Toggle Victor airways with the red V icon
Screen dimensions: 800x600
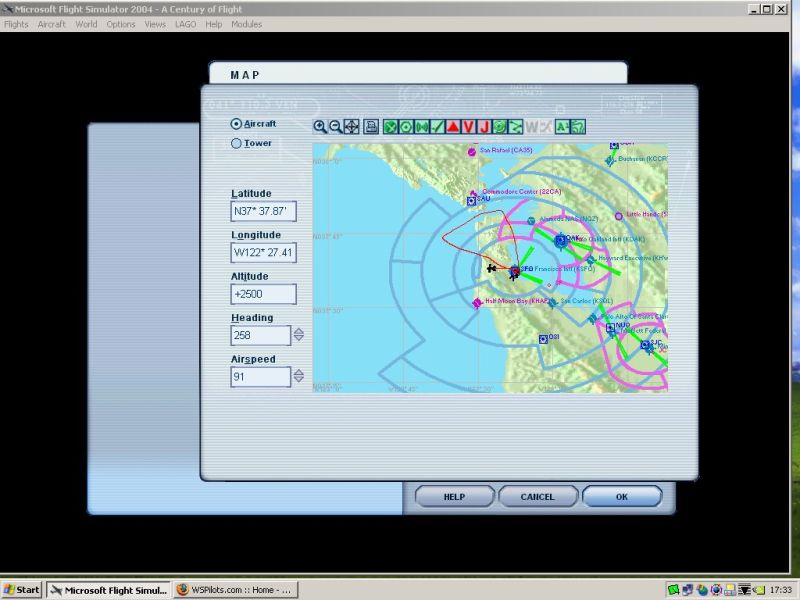click(468, 127)
